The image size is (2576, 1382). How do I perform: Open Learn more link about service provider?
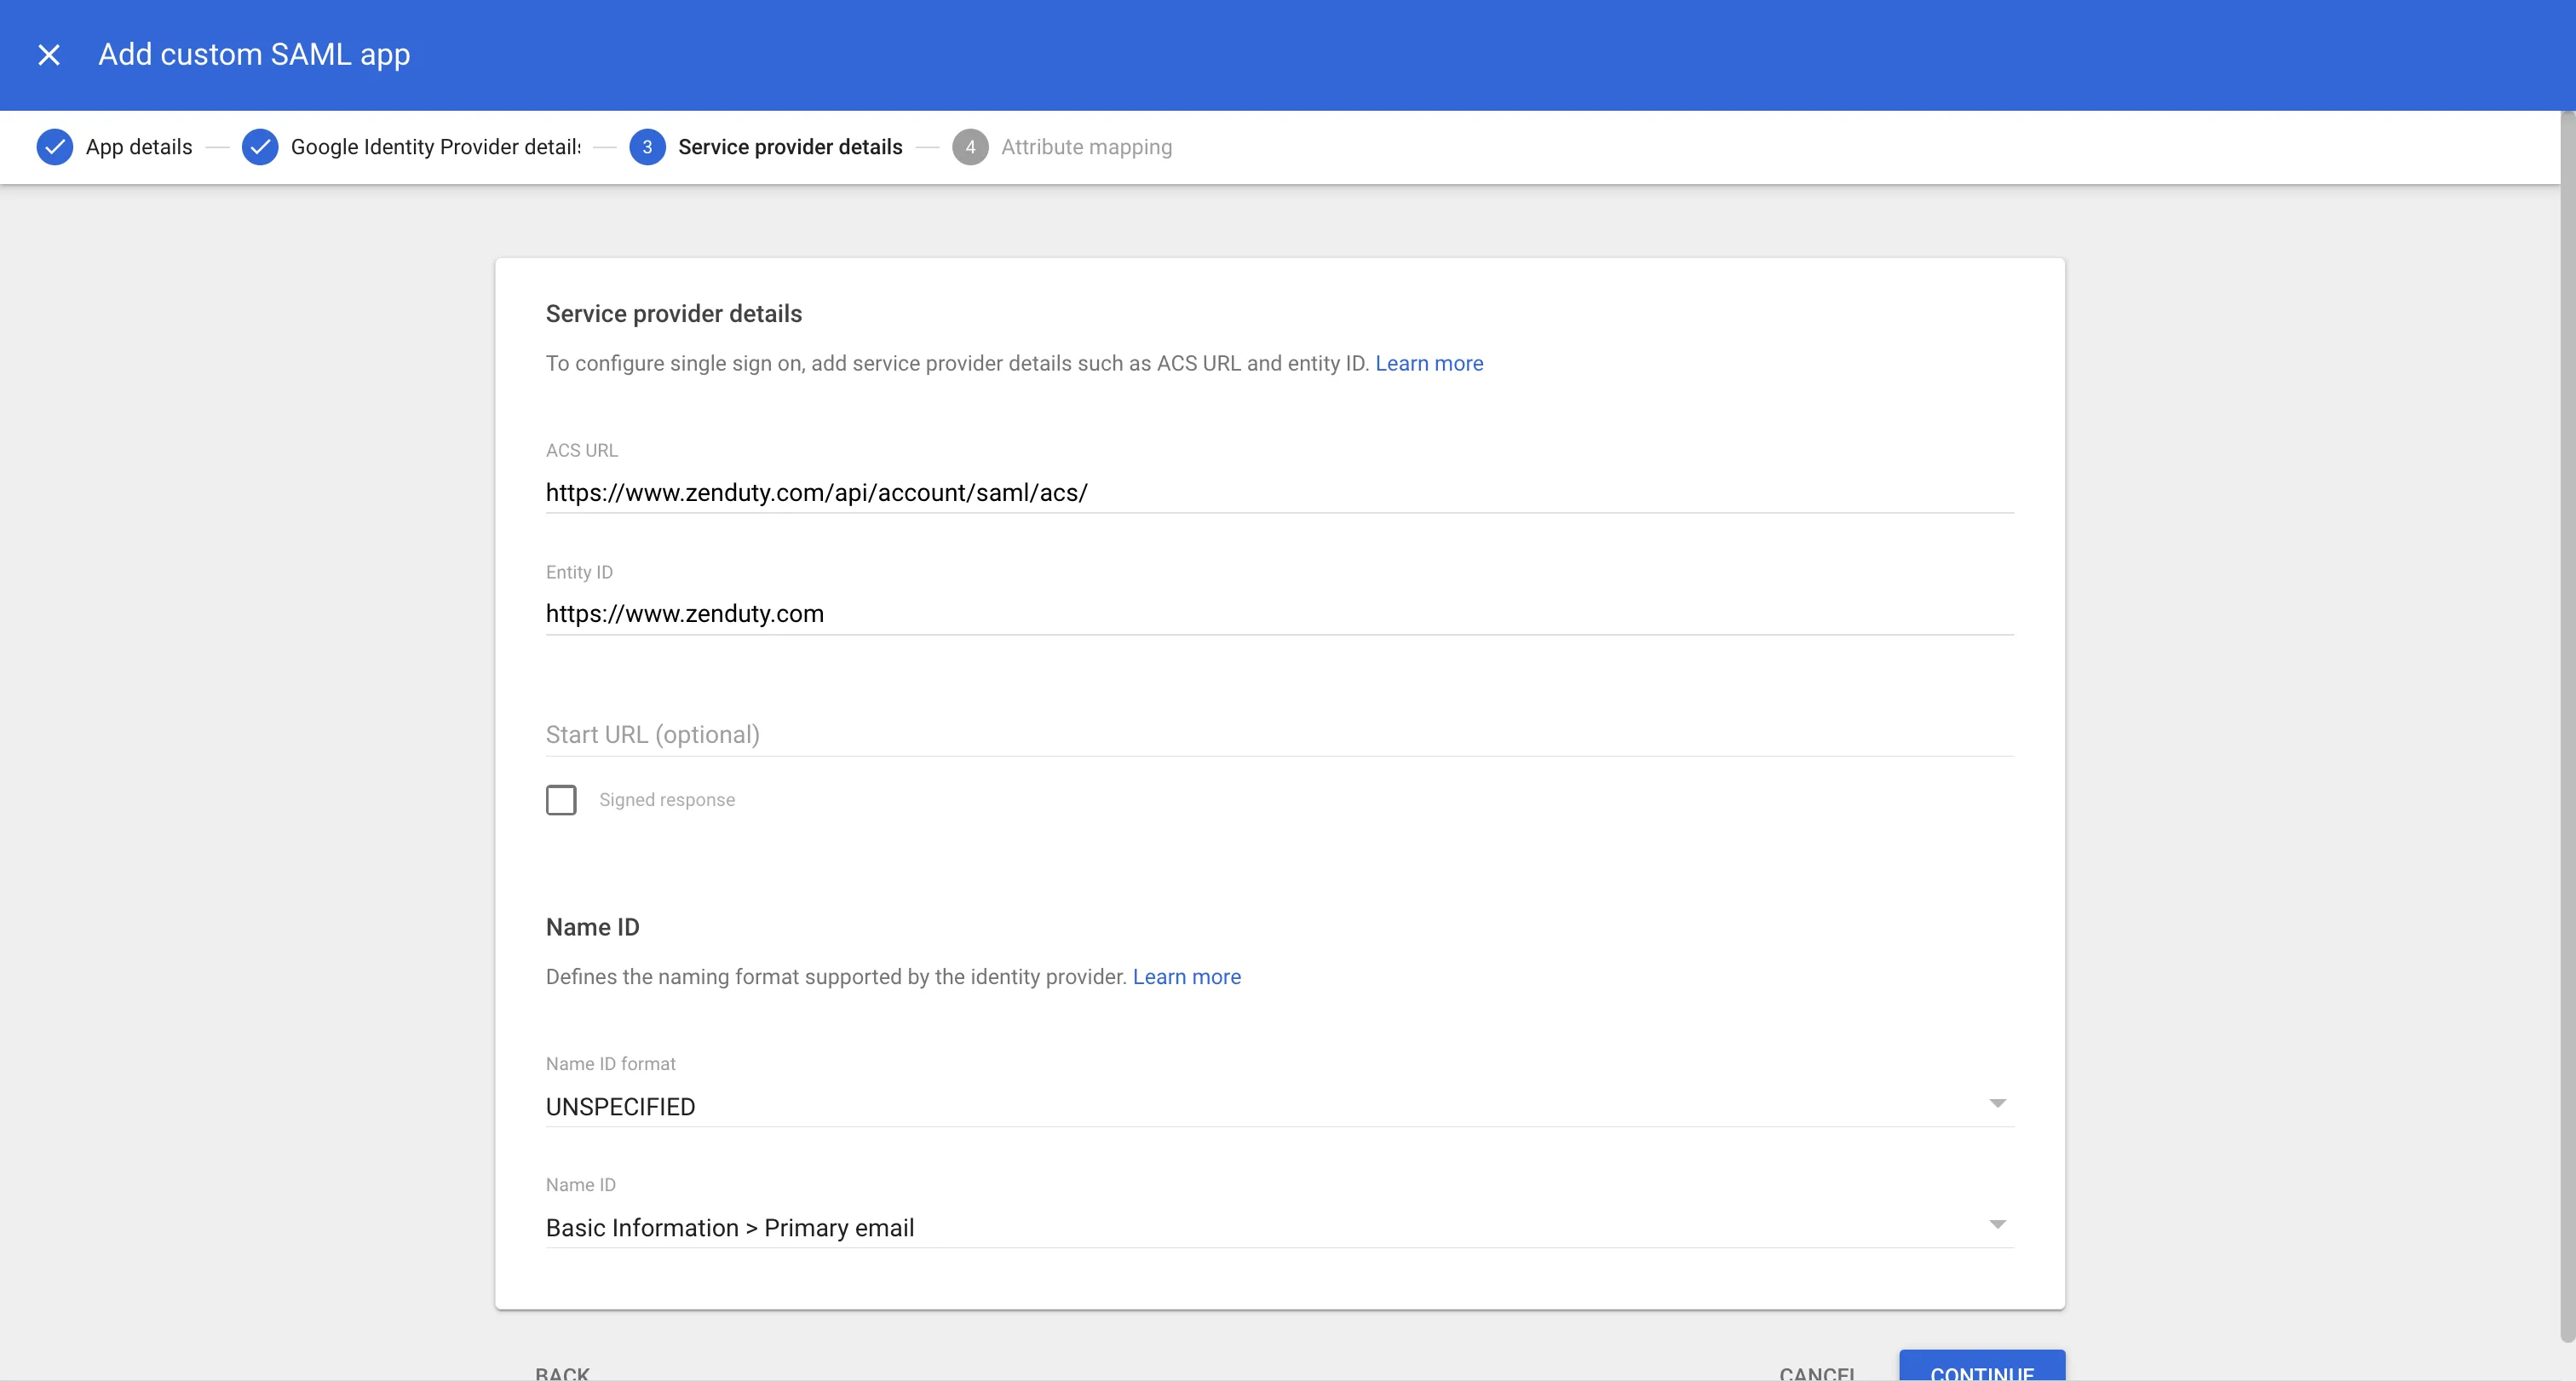tap(1429, 363)
